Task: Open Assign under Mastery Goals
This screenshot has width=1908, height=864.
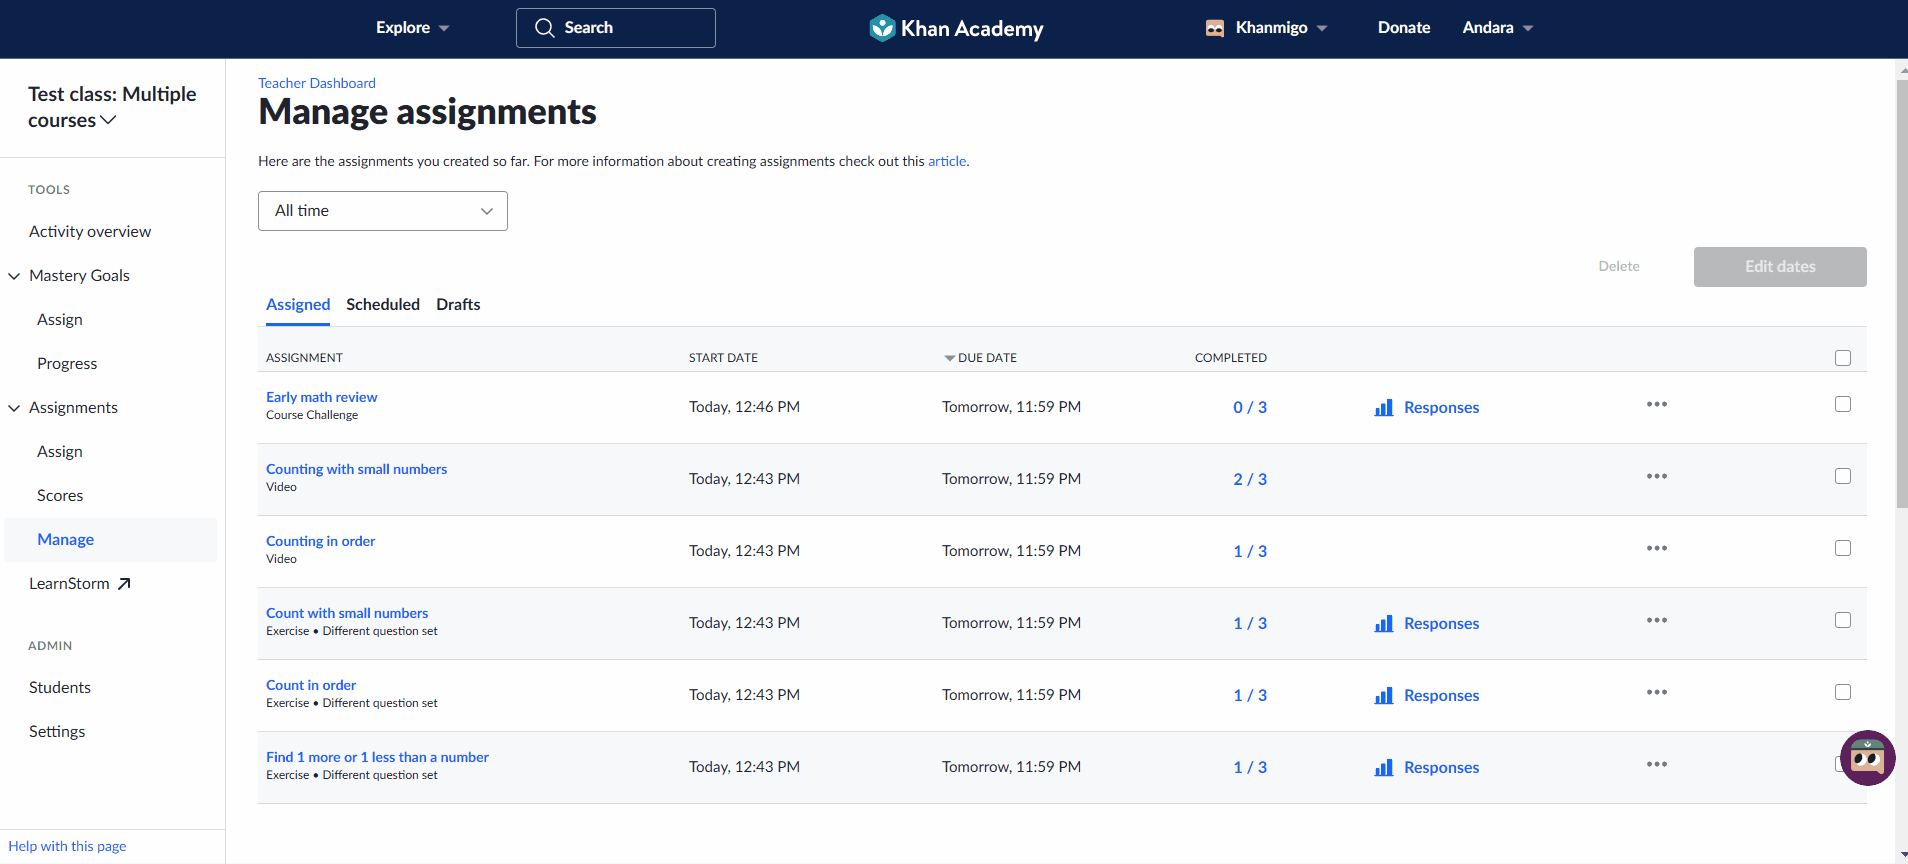Action: [60, 320]
